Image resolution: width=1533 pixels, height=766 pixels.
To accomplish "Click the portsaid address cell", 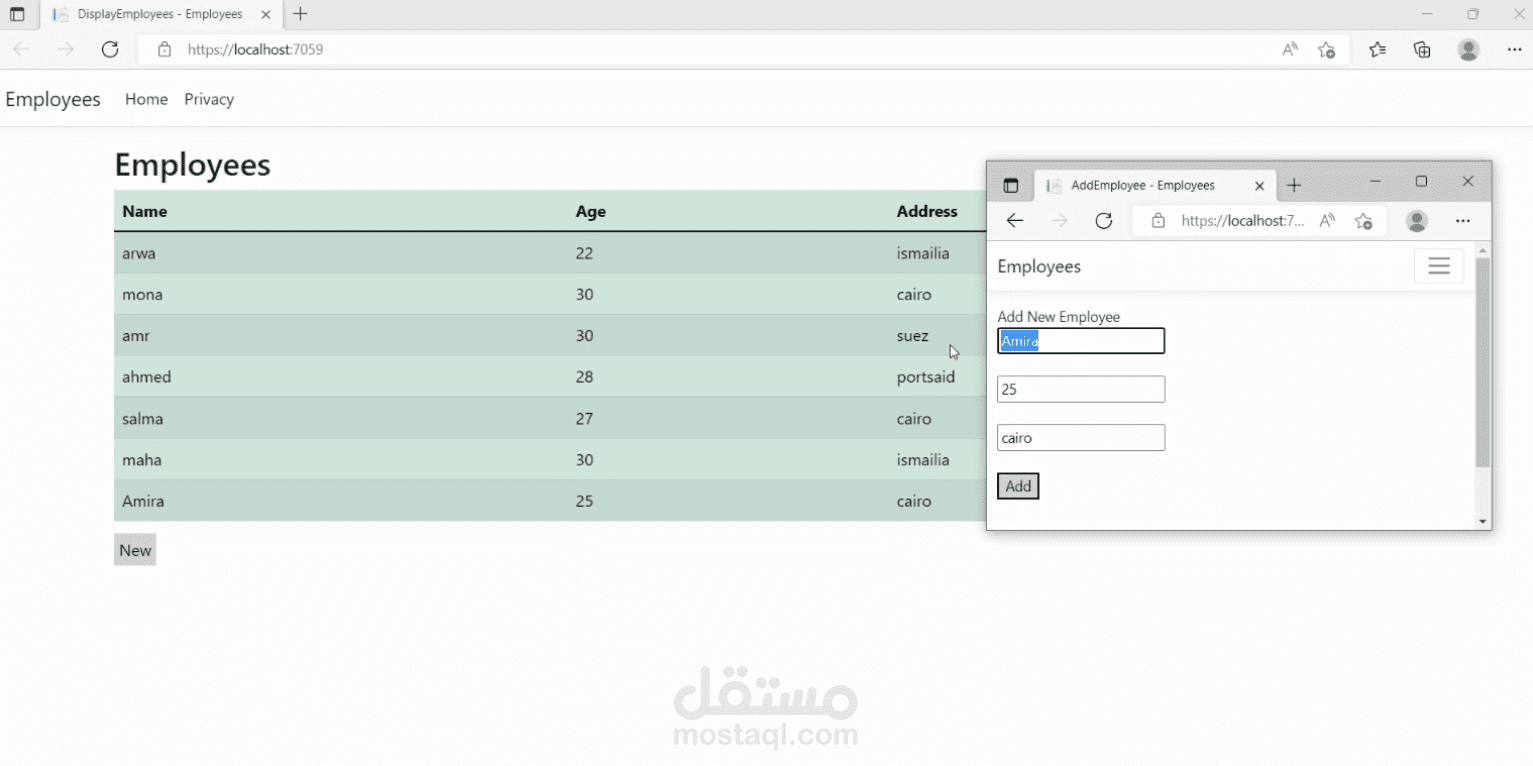I will [926, 377].
